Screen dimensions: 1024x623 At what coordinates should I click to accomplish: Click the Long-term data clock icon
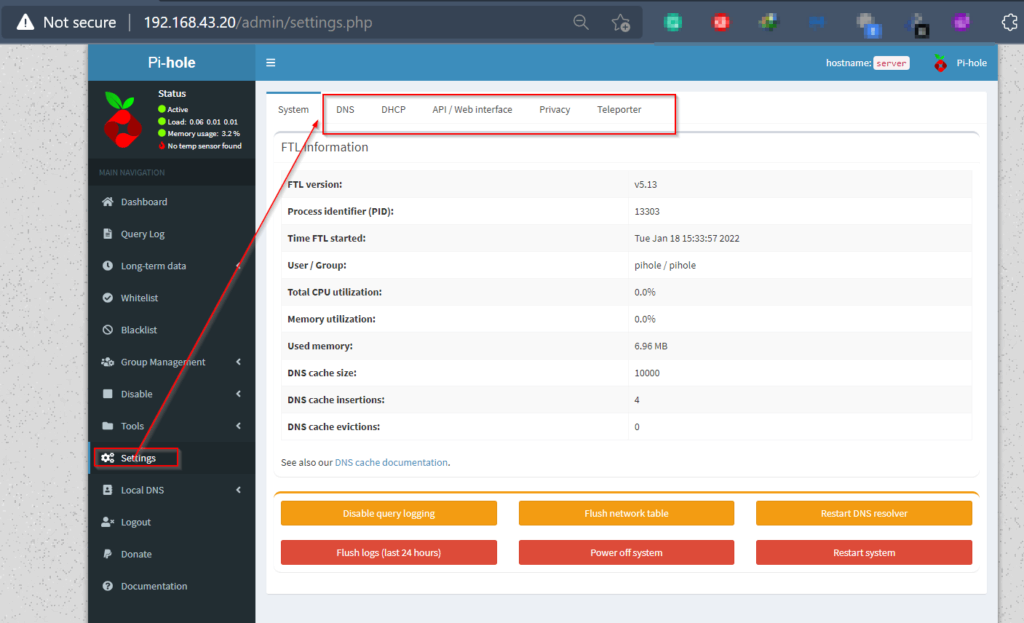[x=108, y=266]
